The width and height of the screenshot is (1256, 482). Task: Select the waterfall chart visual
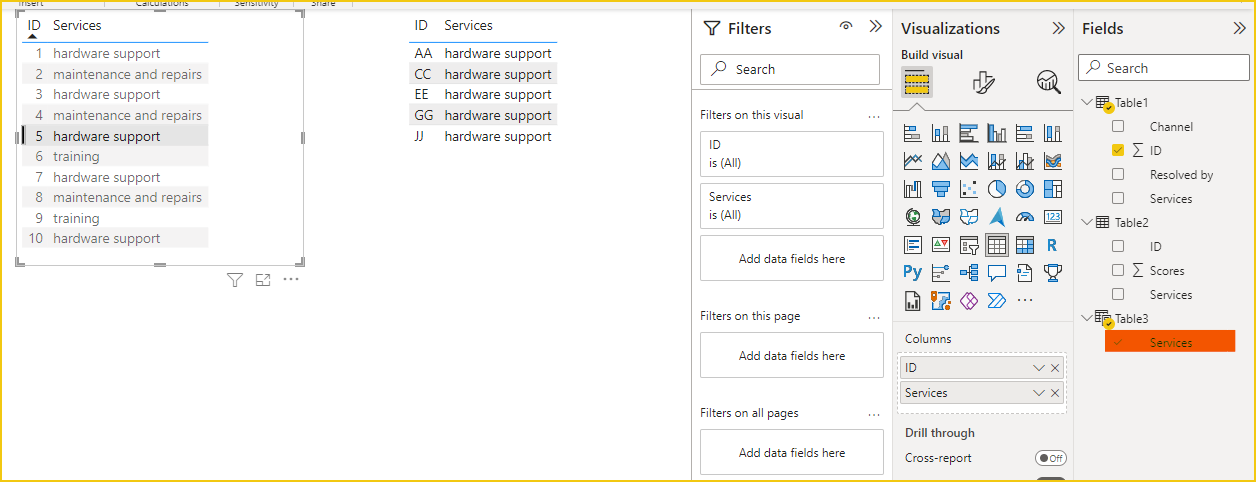pyautogui.click(x=912, y=189)
